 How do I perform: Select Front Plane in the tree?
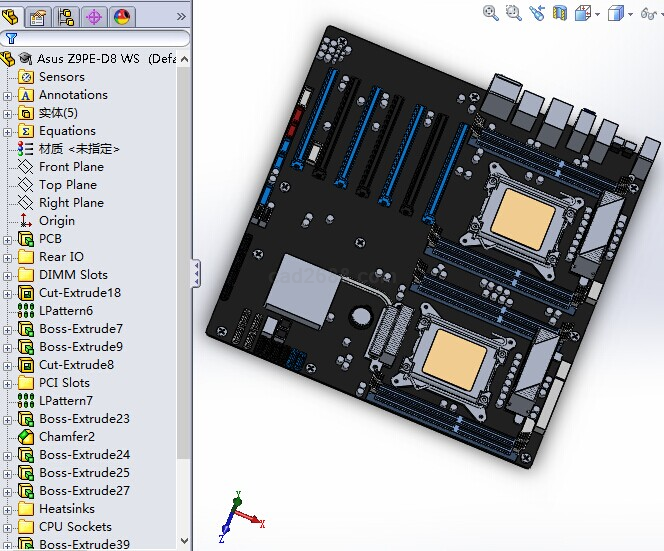pyautogui.click(x=71, y=167)
